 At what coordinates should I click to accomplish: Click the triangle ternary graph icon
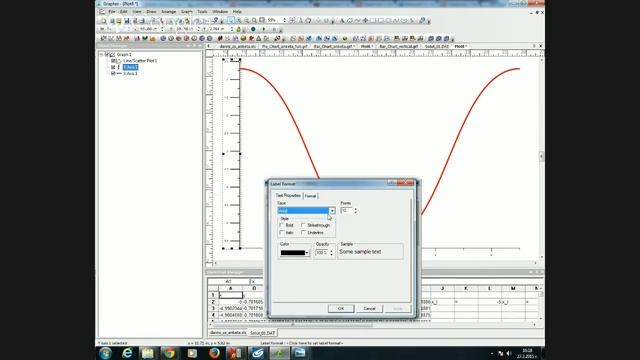click(259, 38)
